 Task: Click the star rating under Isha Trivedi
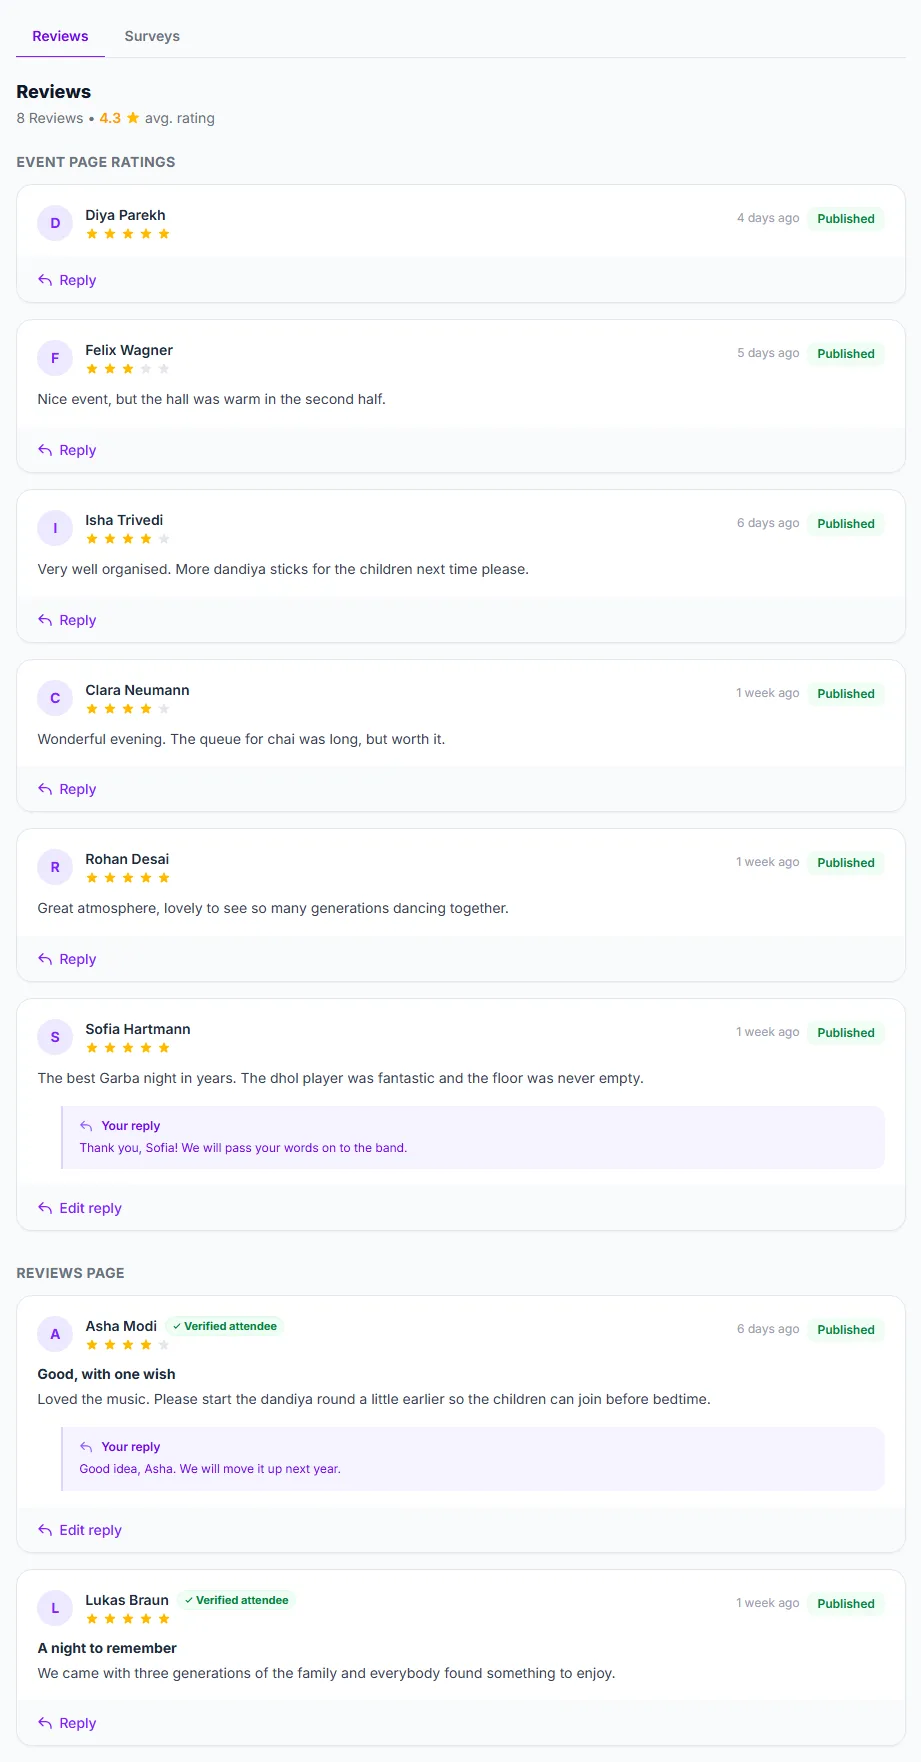click(x=128, y=539)
